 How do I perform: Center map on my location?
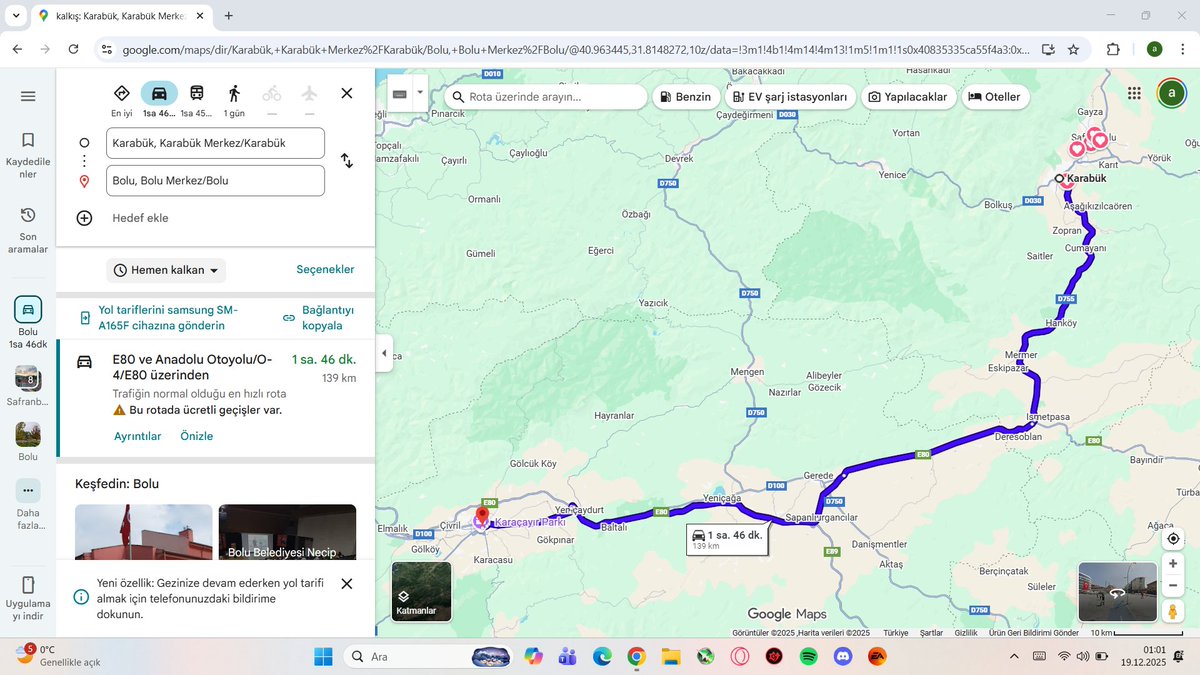click(1173, 538)
